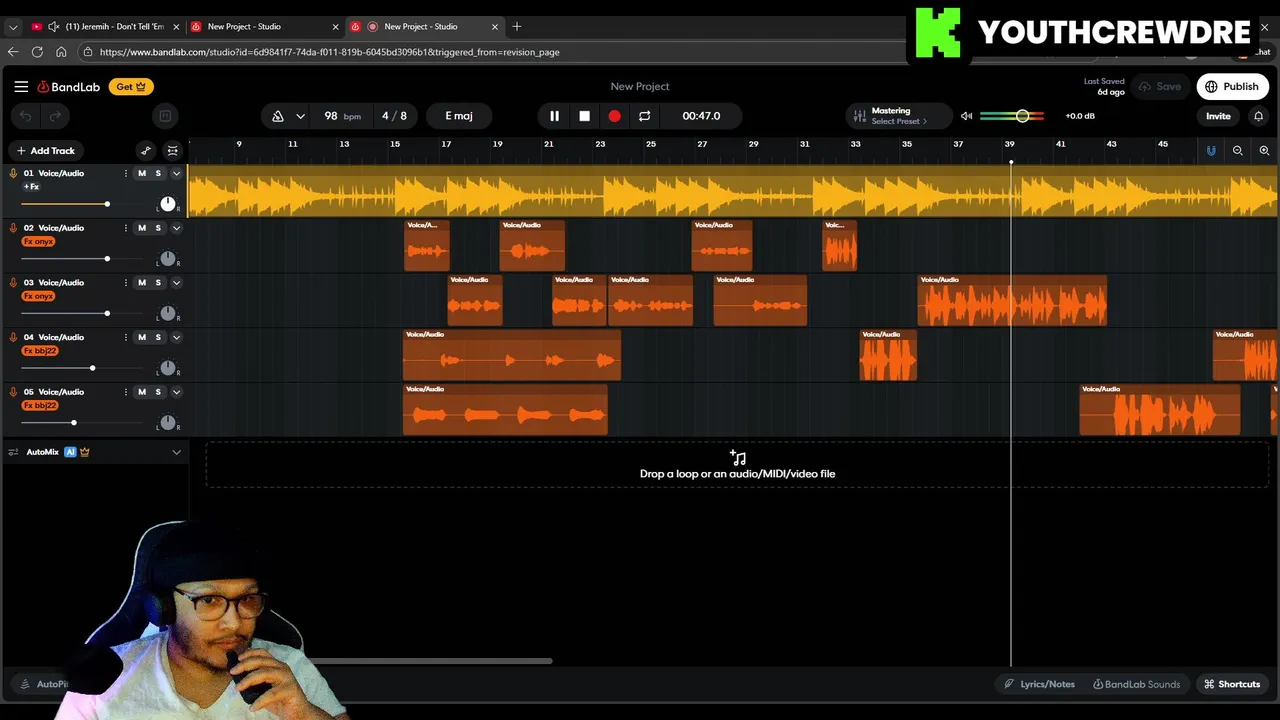Expand track 05 options chevron
Viewport: 1280px width, 720px height.
pyautogui.click(x=176, y=392)
